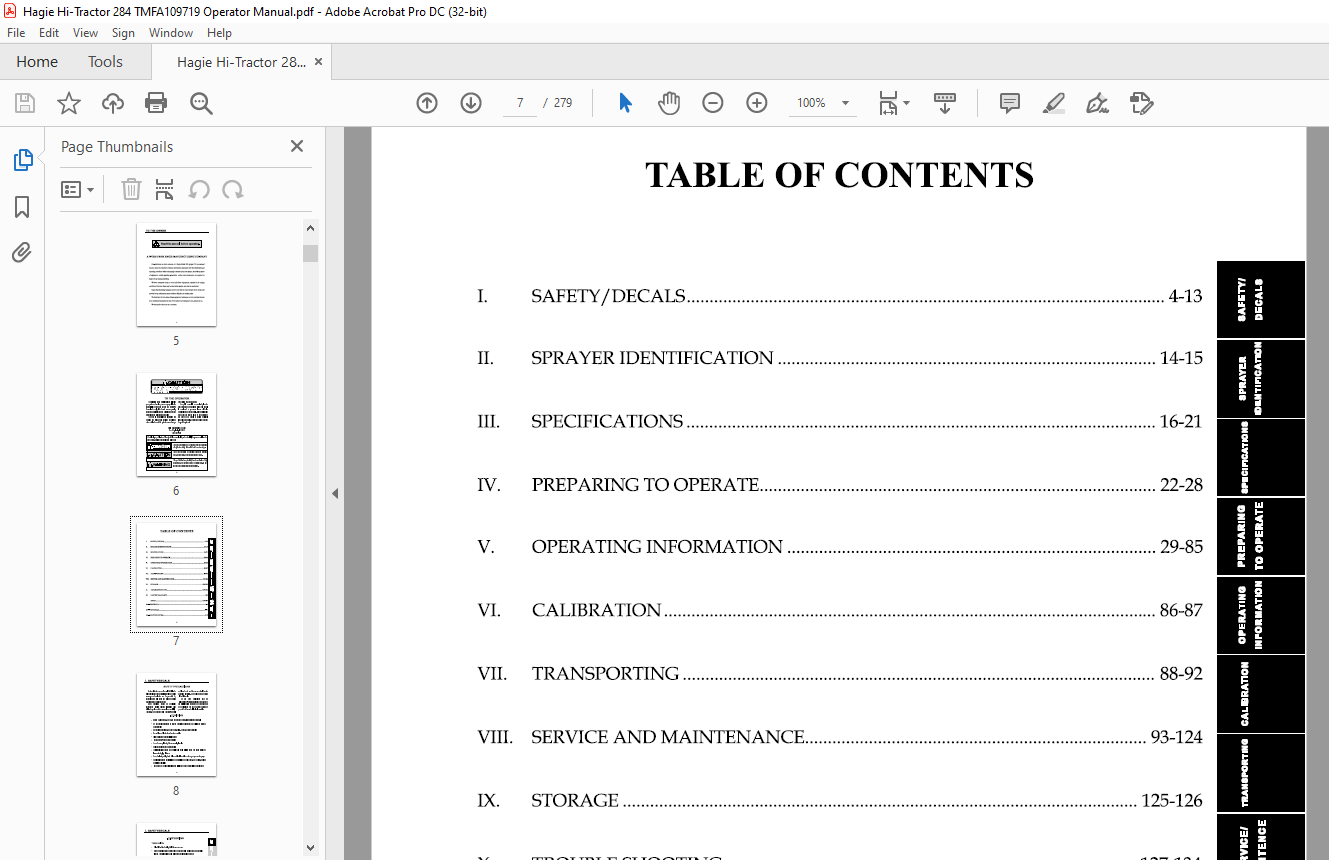Click the SAFETY/DECALS black side tab
The height and width of the screenshot is (860, 1329).
click(1261, 300)
